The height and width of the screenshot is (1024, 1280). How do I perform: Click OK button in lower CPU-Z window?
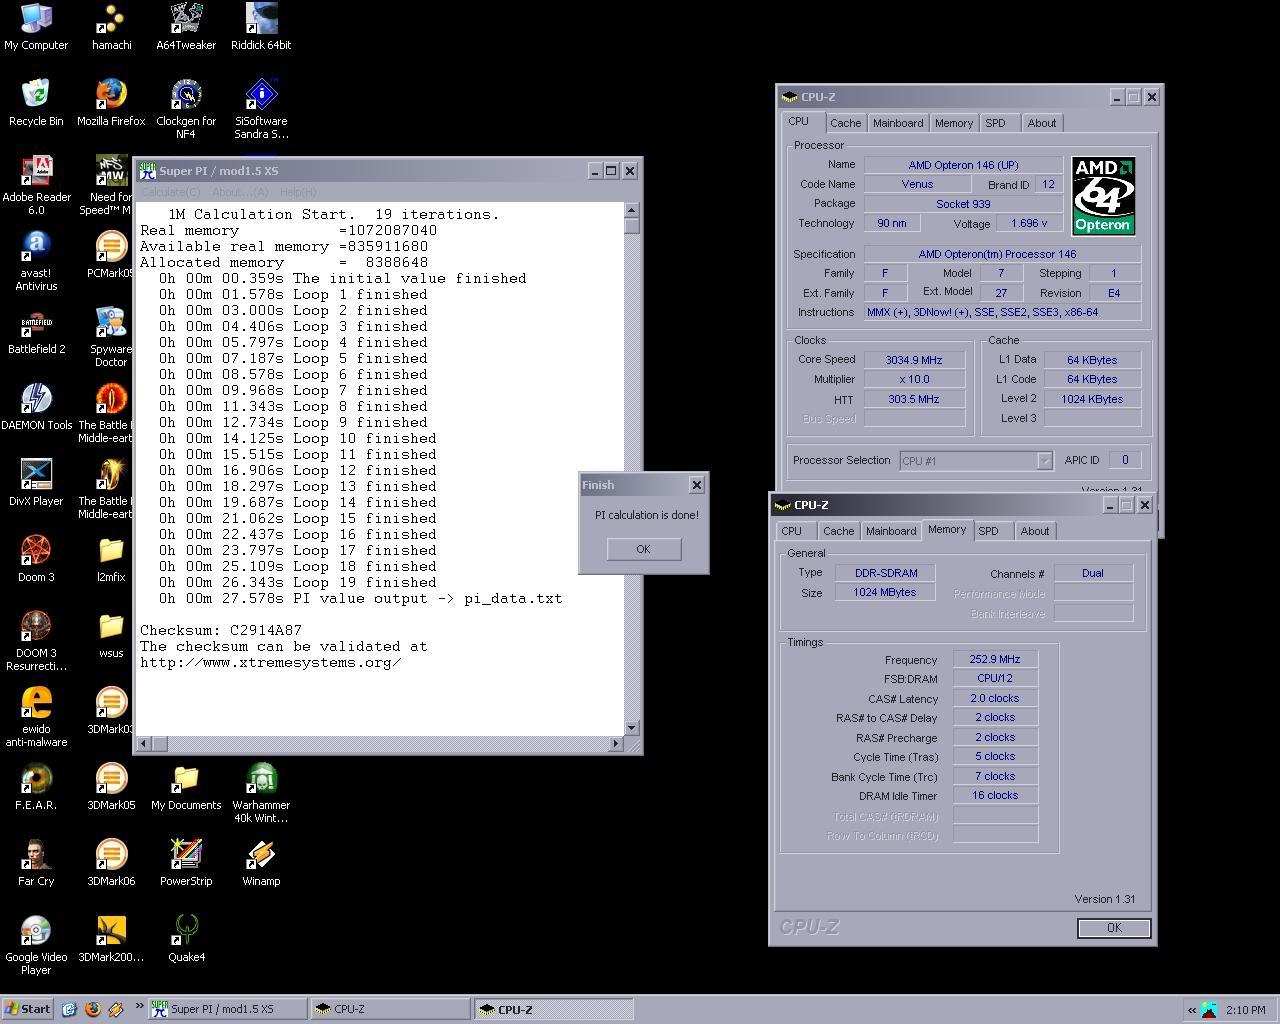click(1114, 928)
